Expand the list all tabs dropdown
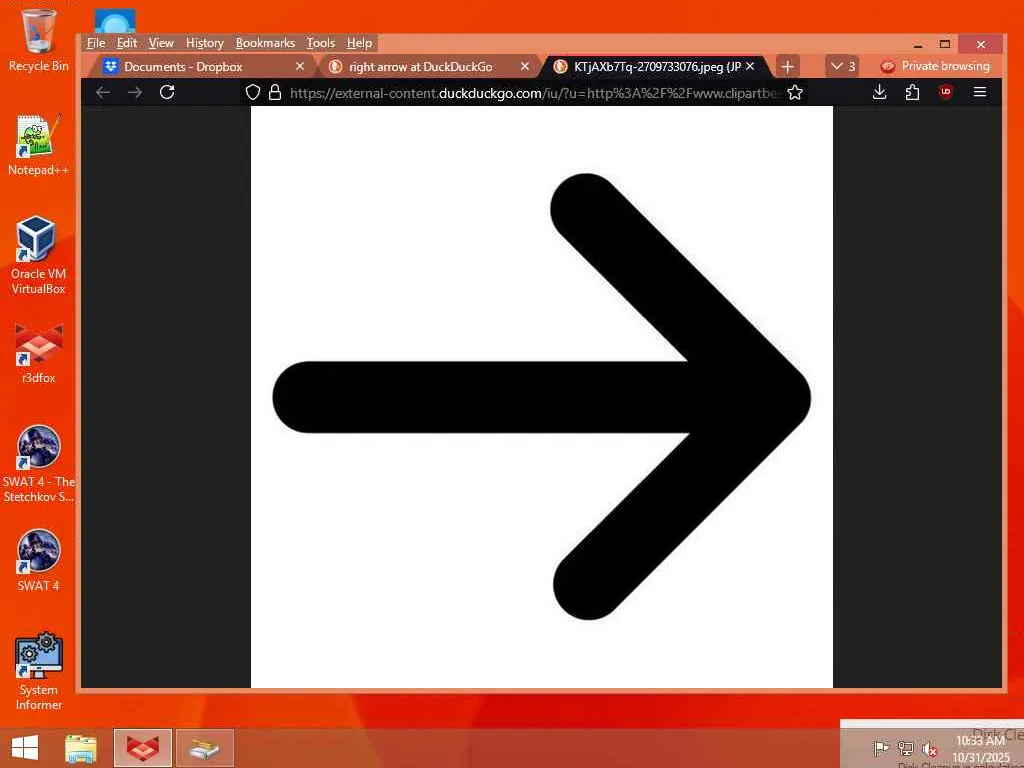Image resolution: width=1024 pixels, height=768 pixels. click(x=842, y=66)
